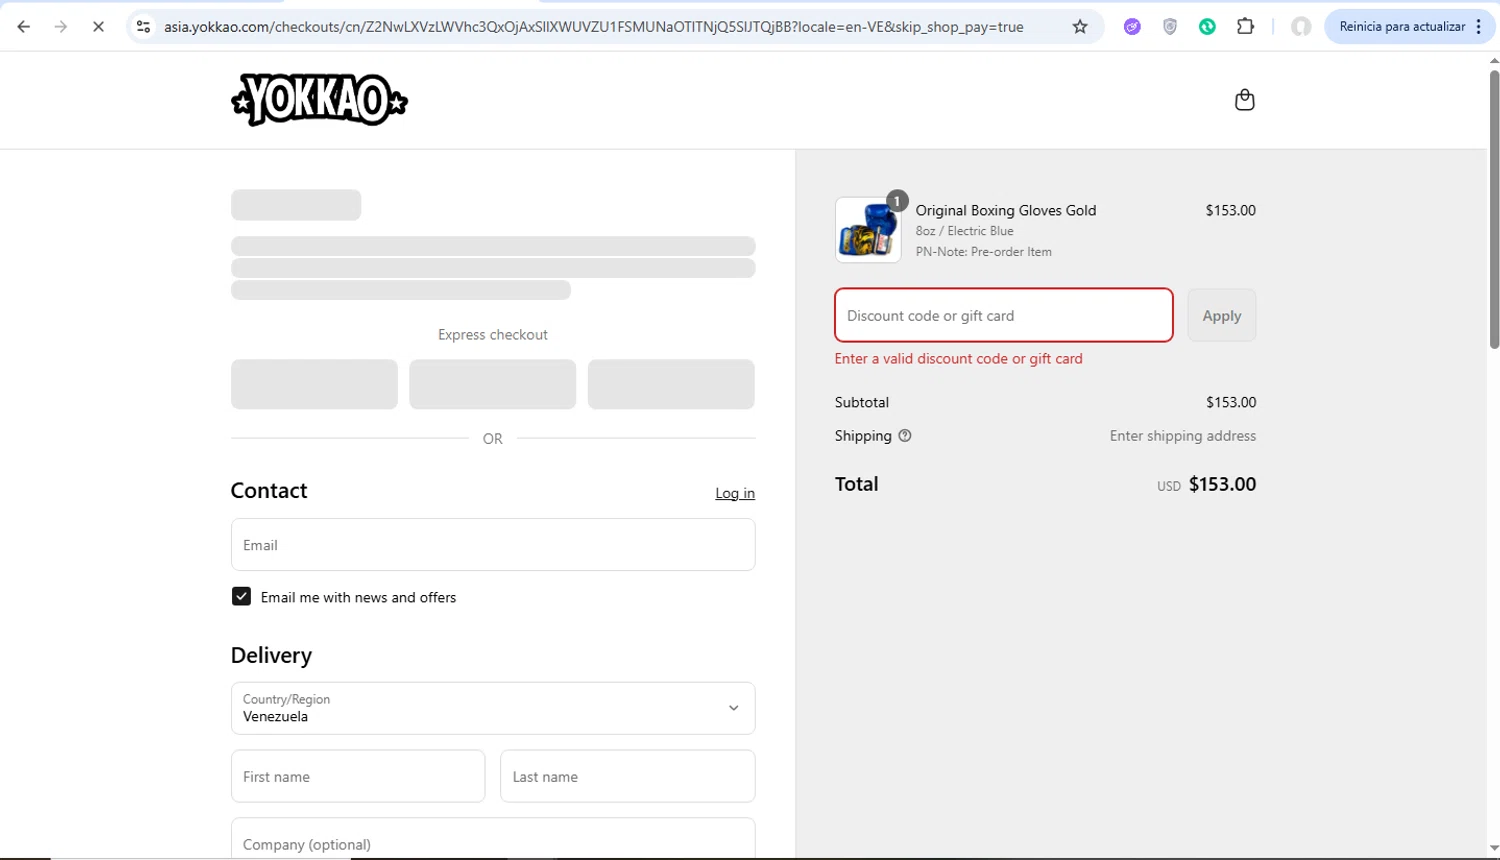Click the Apply discount button

(1222, 315)
